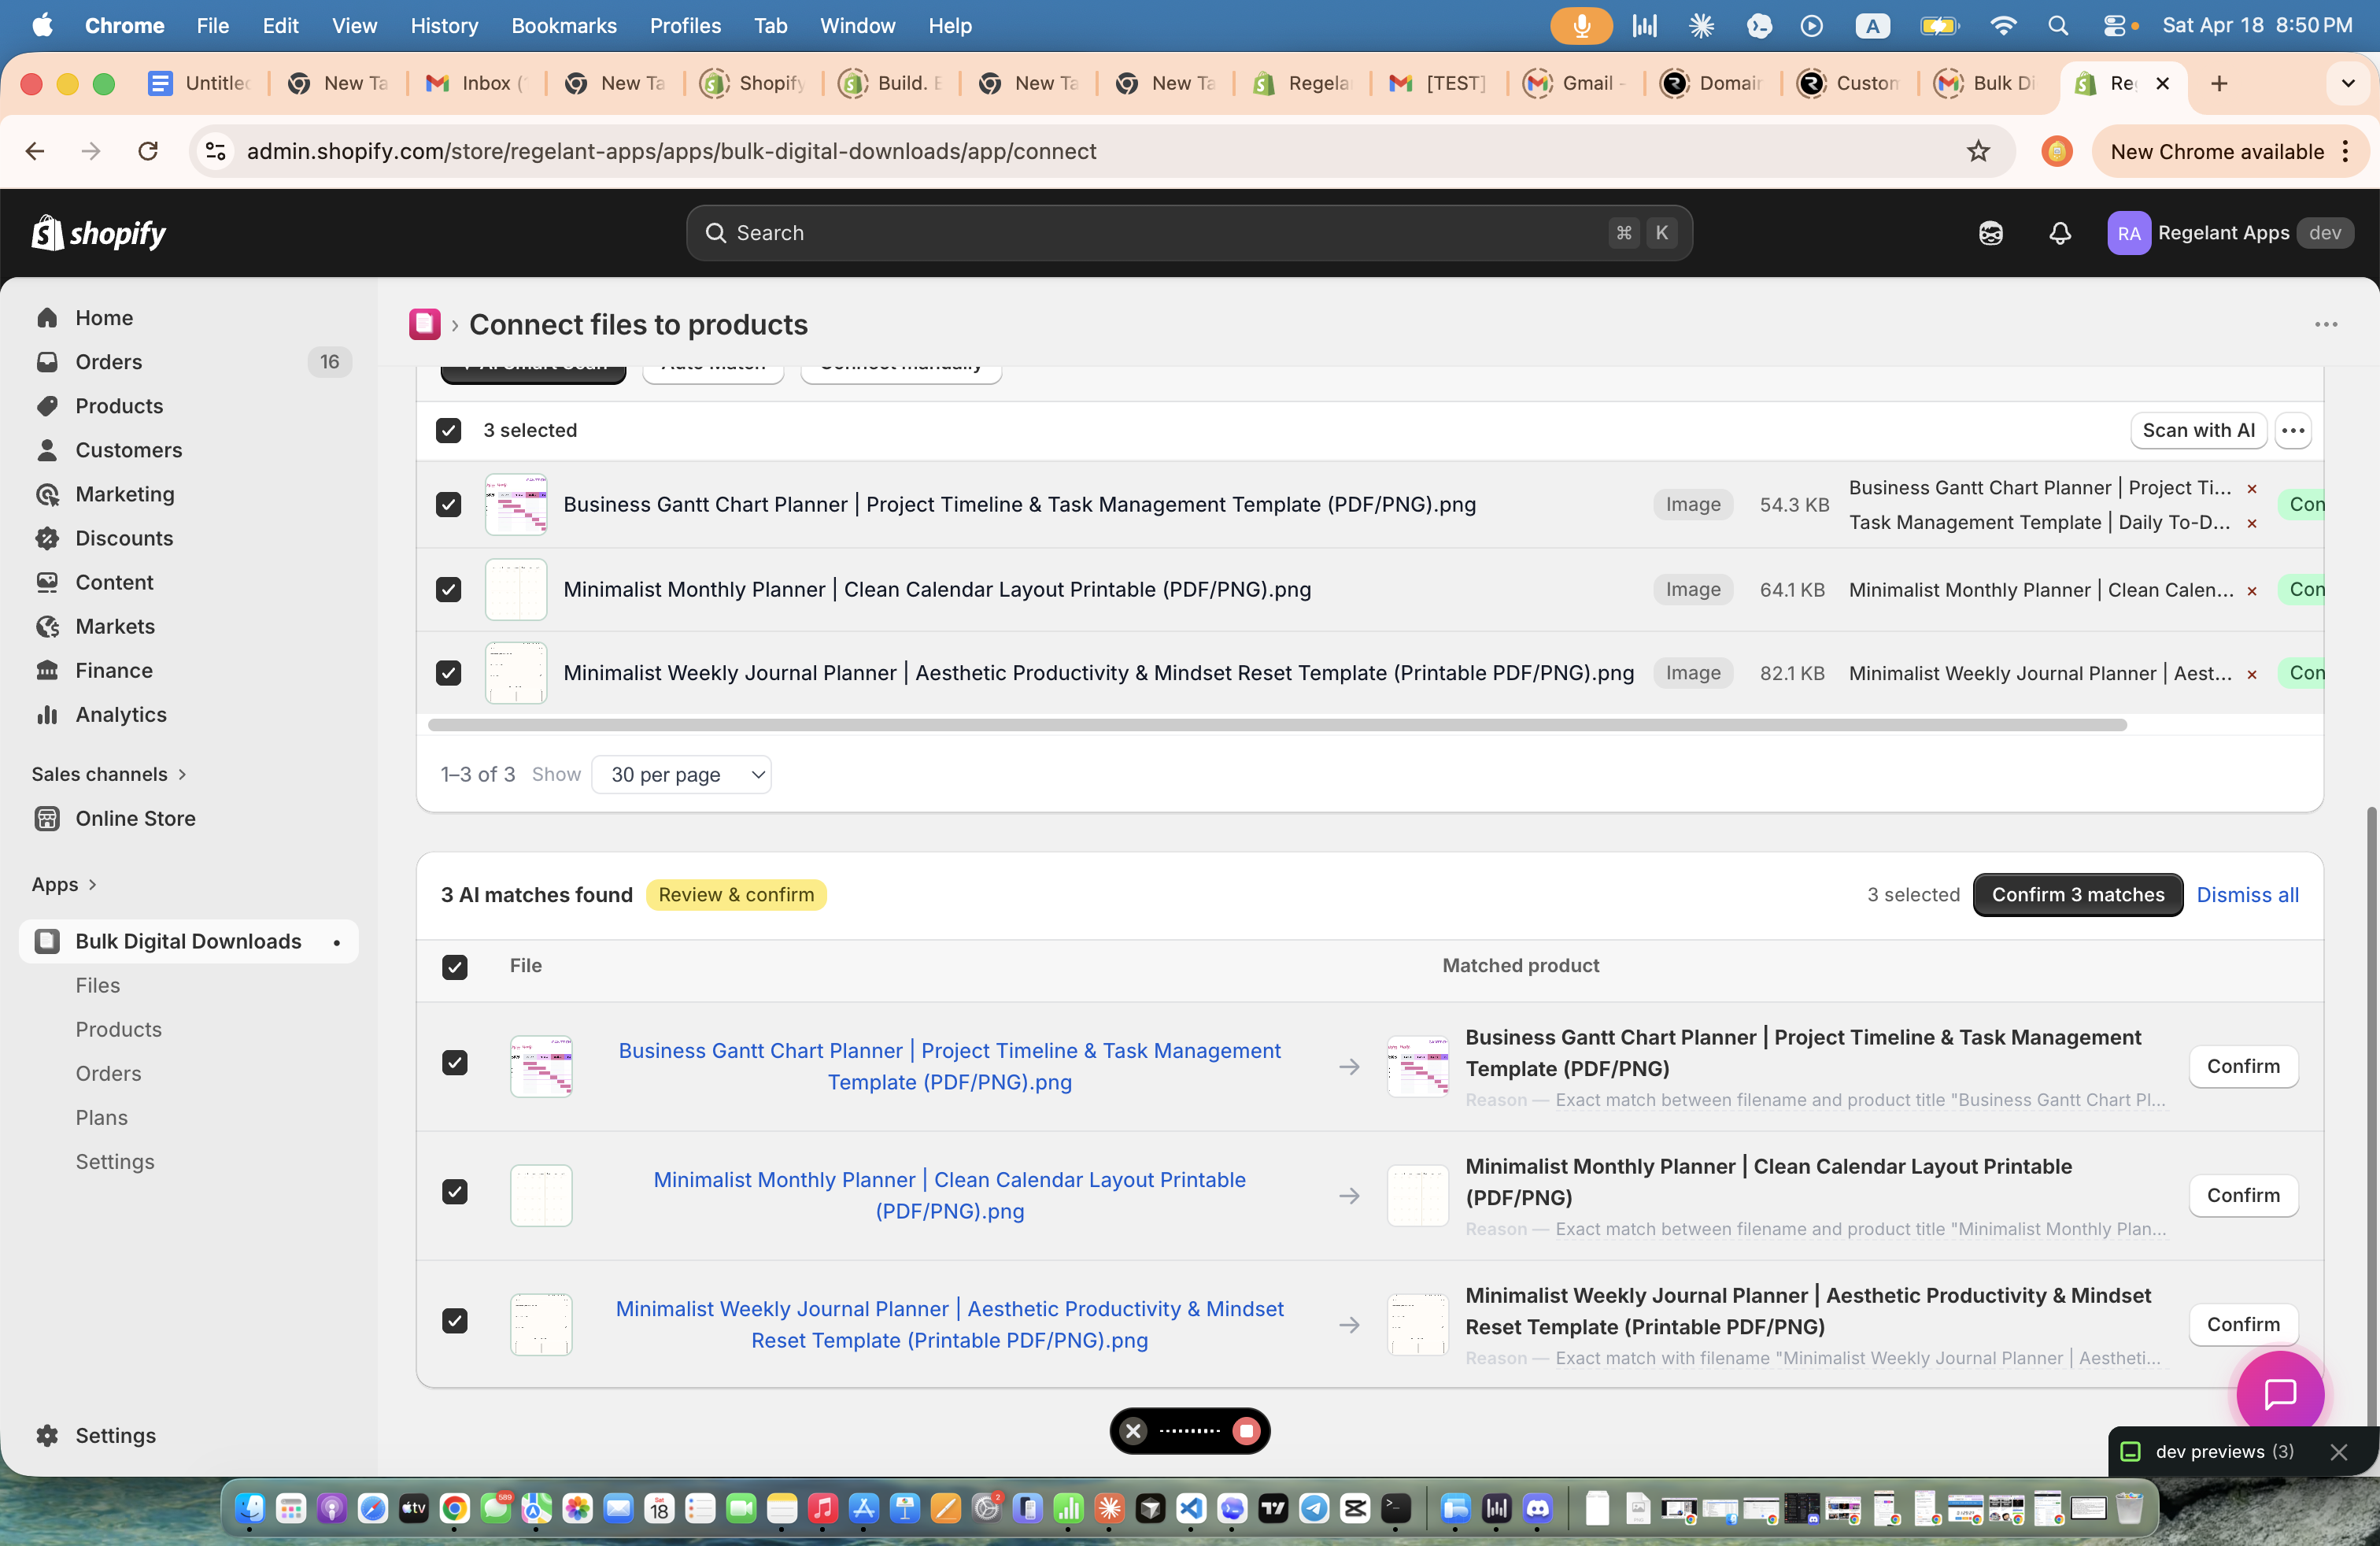Open the Discounts section

124,538
